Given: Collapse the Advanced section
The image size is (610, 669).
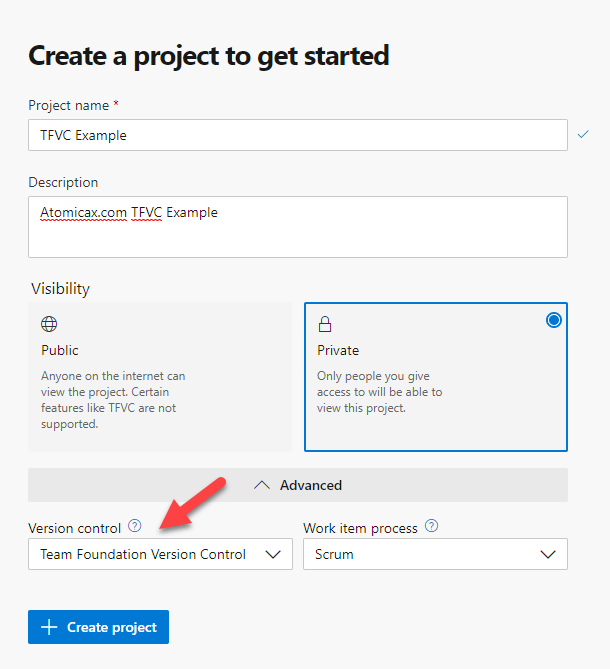Looking at the screenshot, I should [x=298, y=485].
